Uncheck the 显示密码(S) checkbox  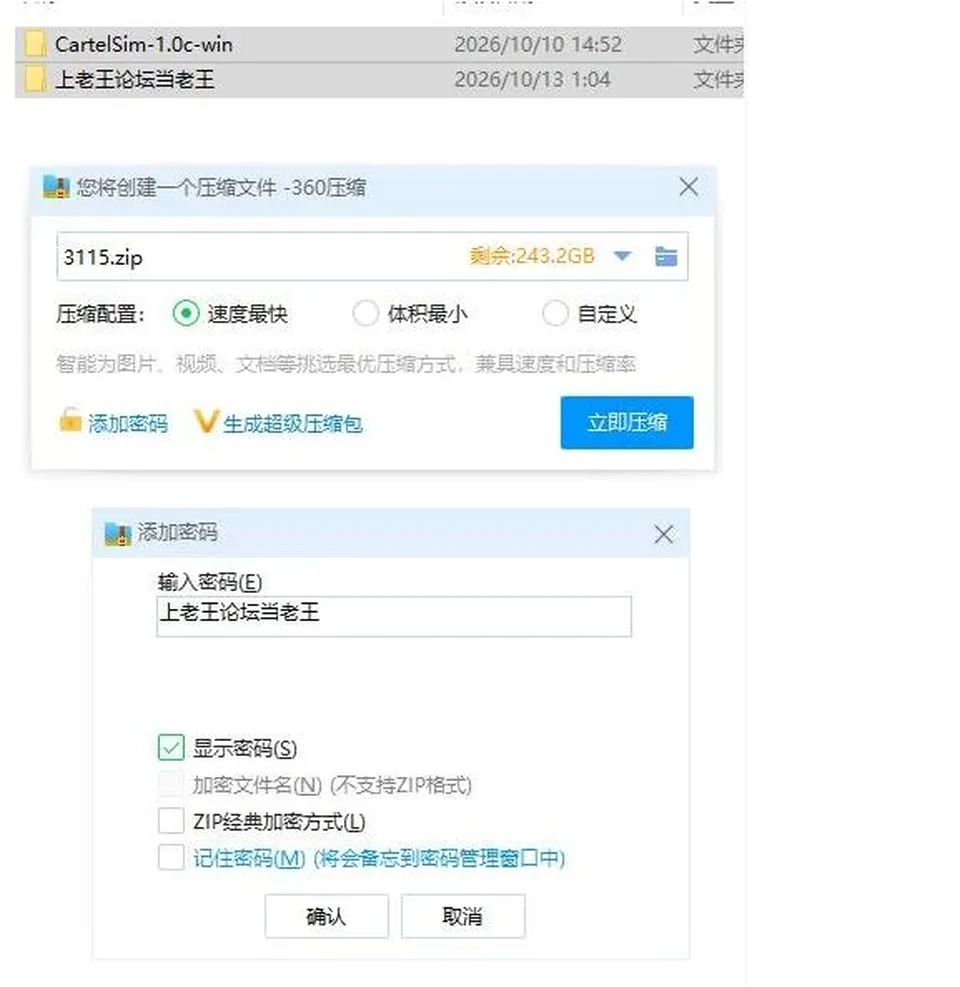[x=171, y=748]
